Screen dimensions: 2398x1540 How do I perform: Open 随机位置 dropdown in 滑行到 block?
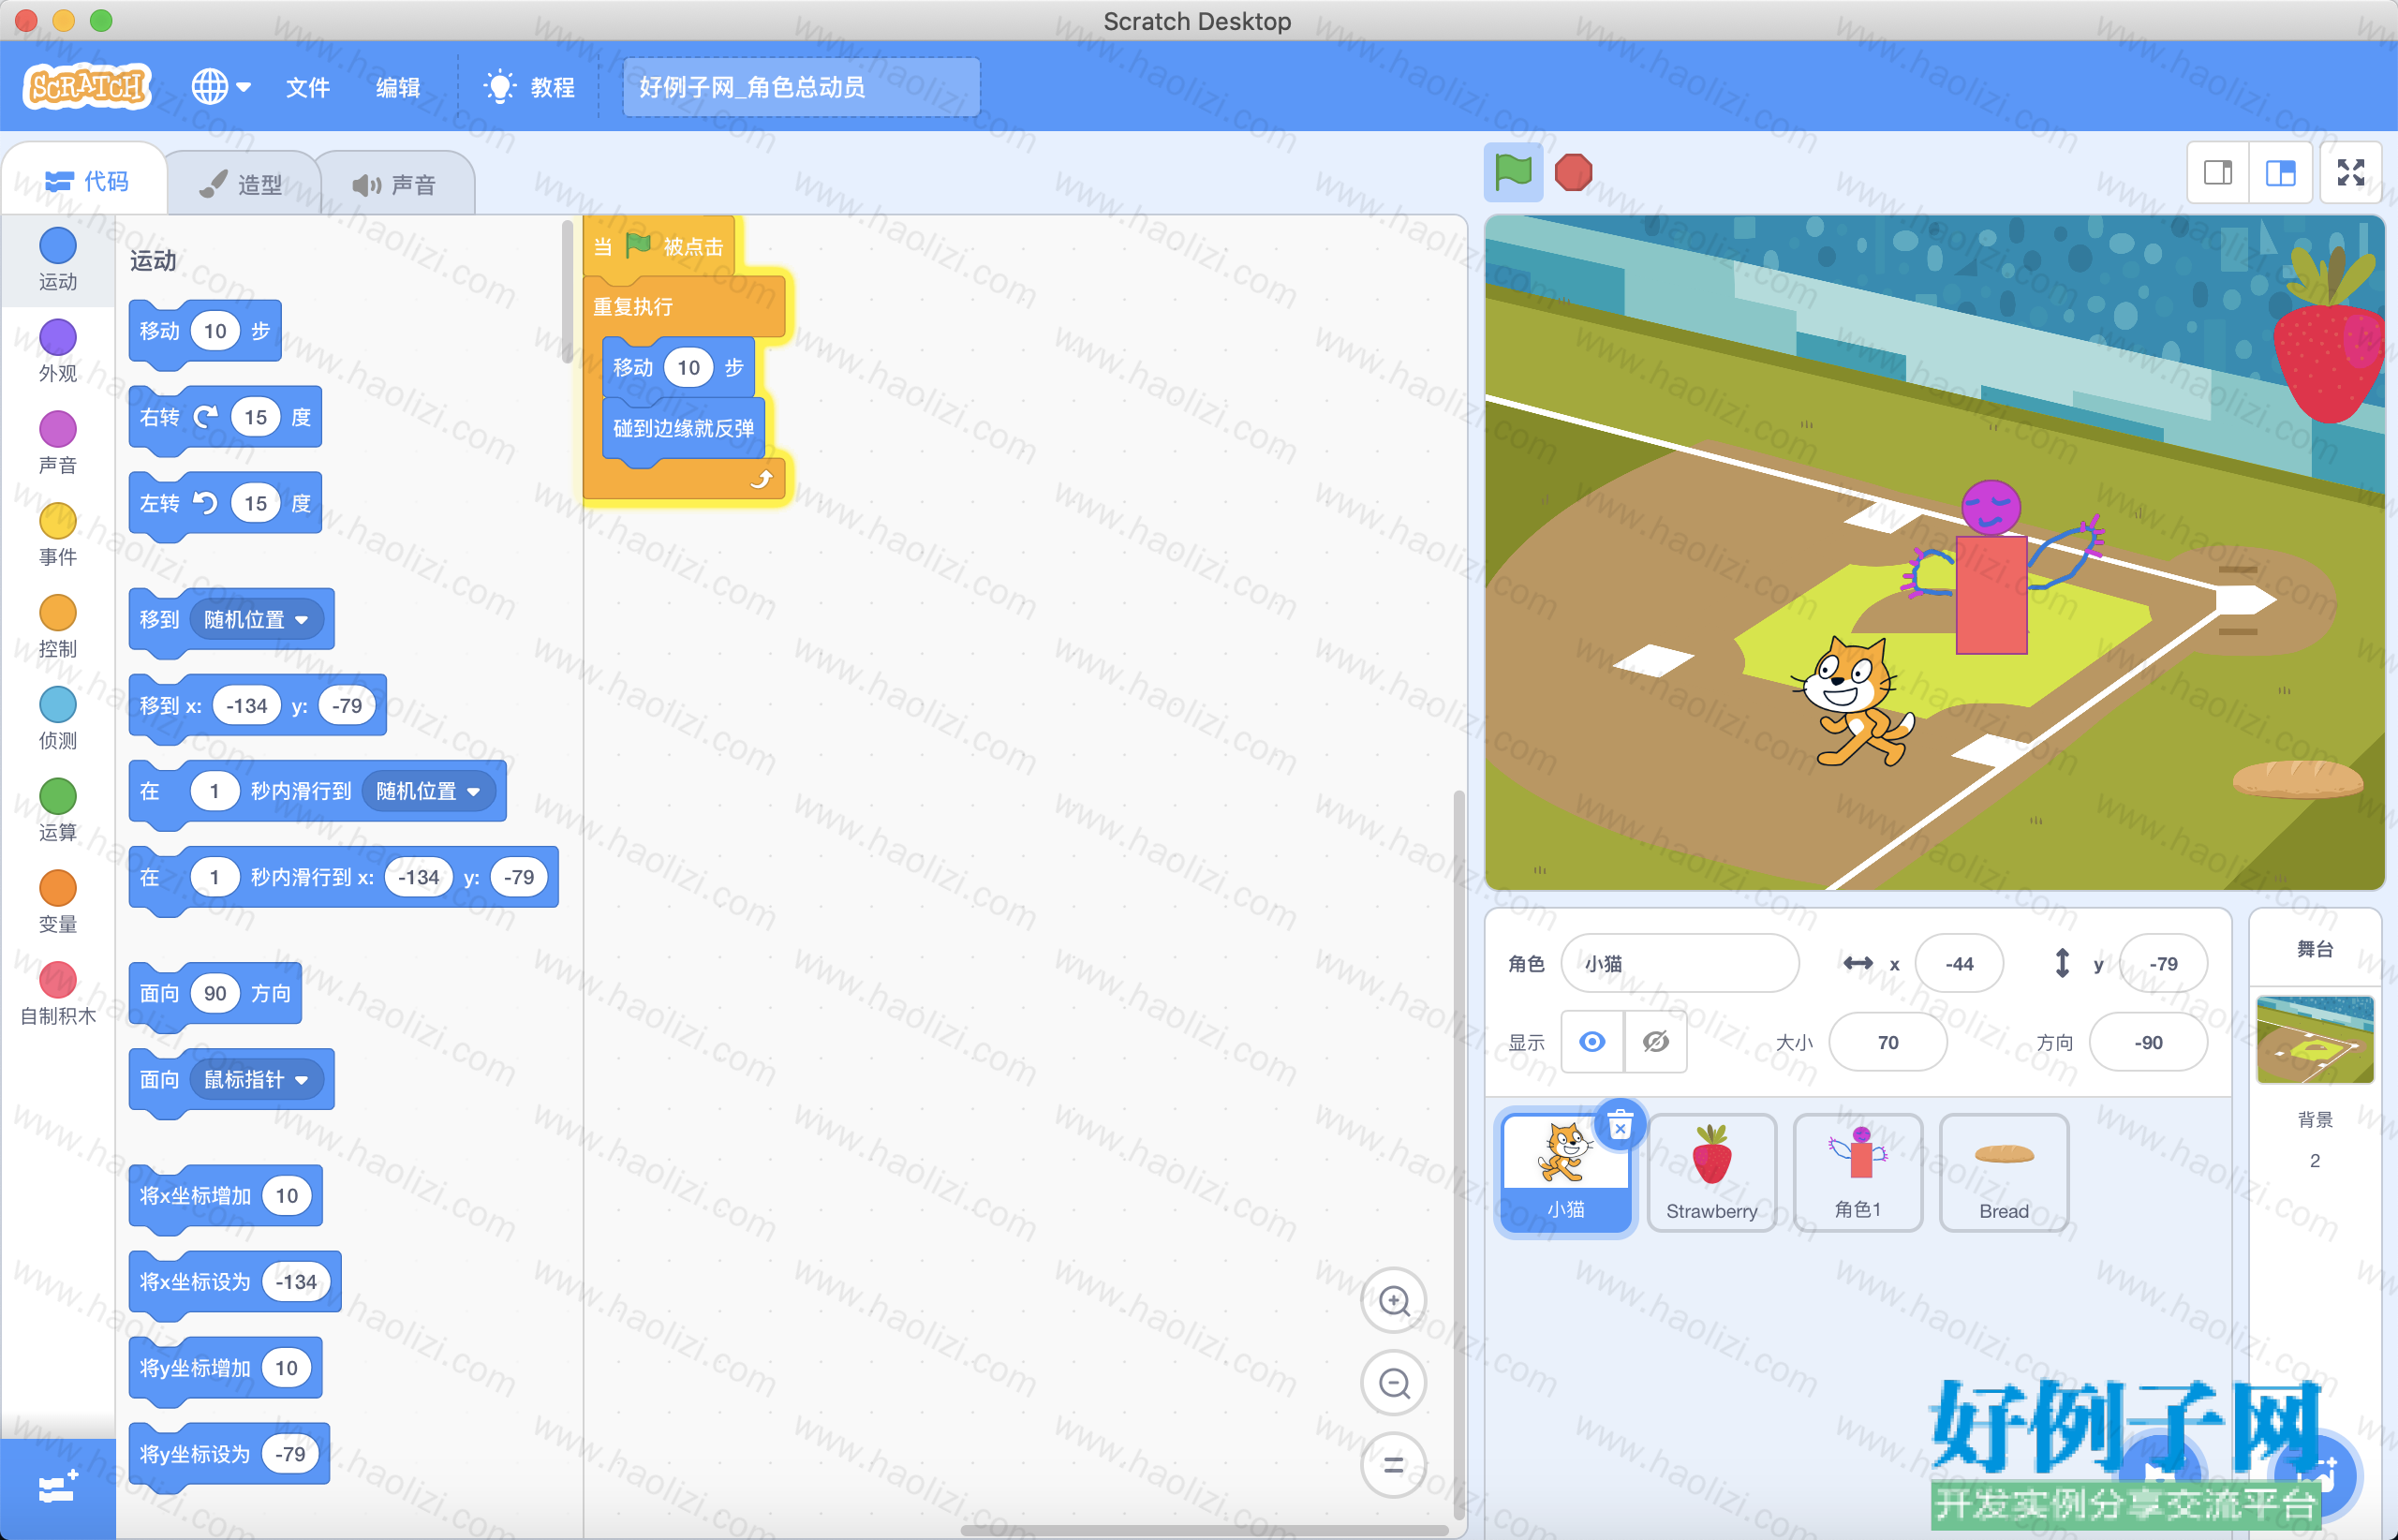click(x=428, y=791)
